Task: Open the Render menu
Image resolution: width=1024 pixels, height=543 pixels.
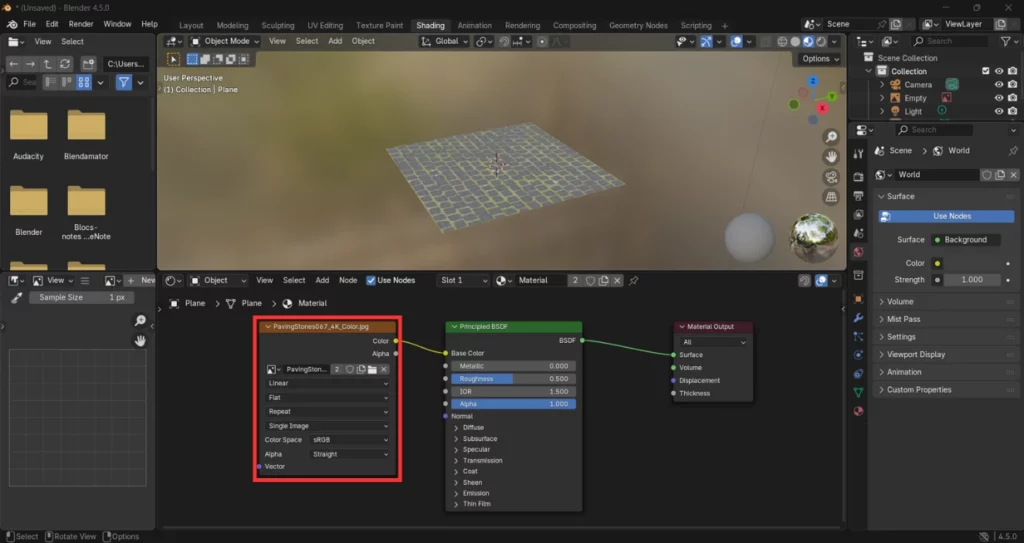Action: coord(81,23)
